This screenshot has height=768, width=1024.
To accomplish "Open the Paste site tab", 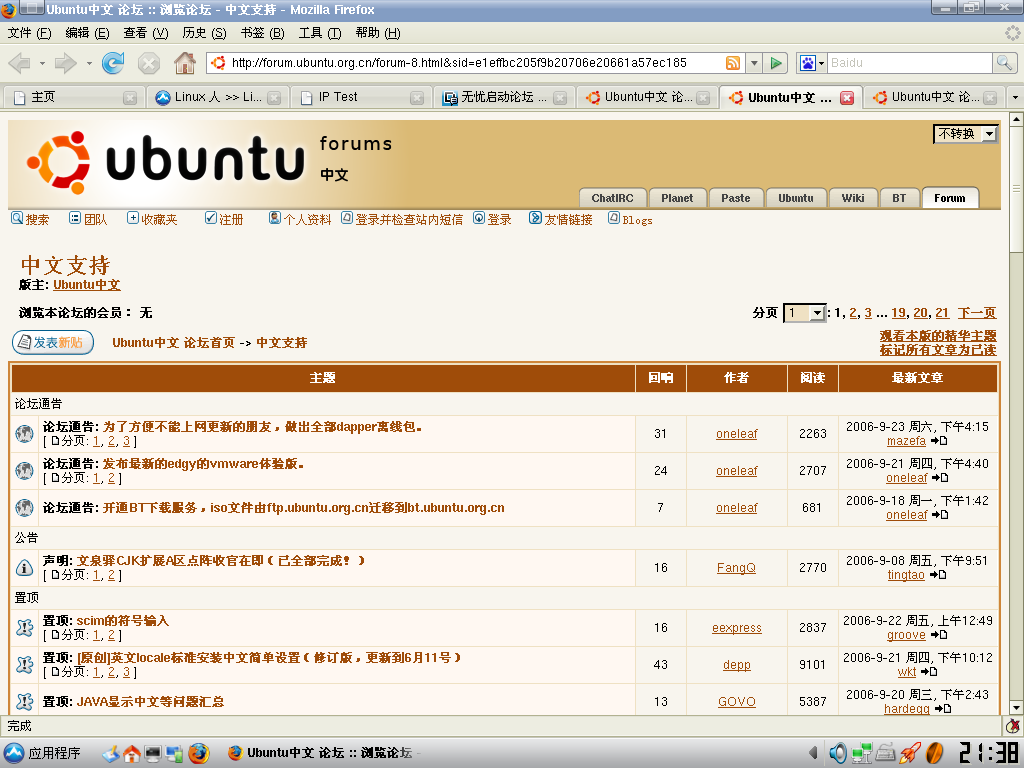I will click(736, 198).
